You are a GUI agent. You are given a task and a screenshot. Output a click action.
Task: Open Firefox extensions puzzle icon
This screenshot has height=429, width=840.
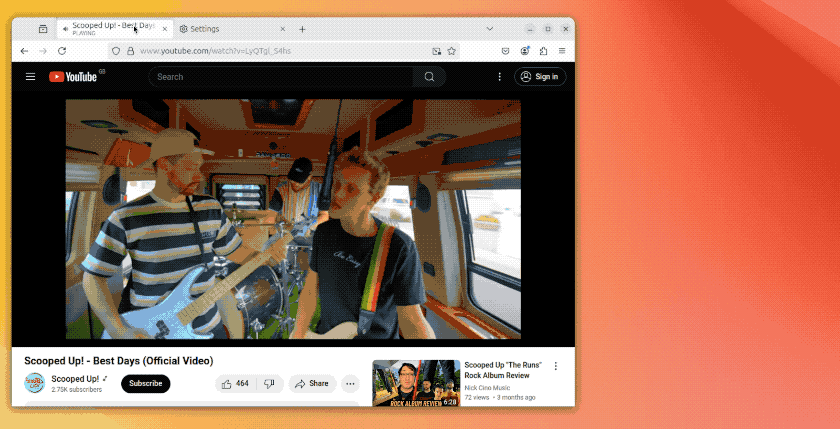[x=543, y=51]
